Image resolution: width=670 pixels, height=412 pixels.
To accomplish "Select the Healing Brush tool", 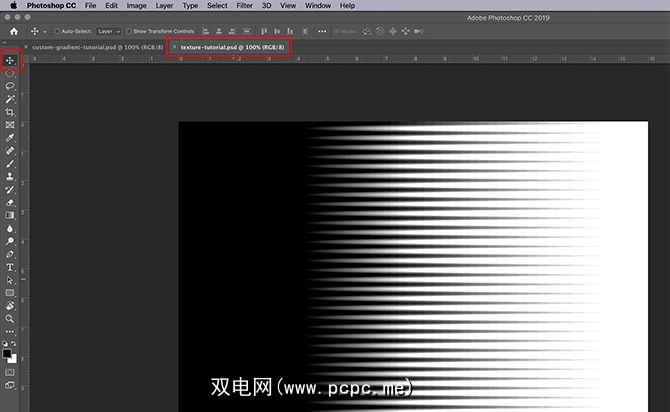I will (10, 150).
